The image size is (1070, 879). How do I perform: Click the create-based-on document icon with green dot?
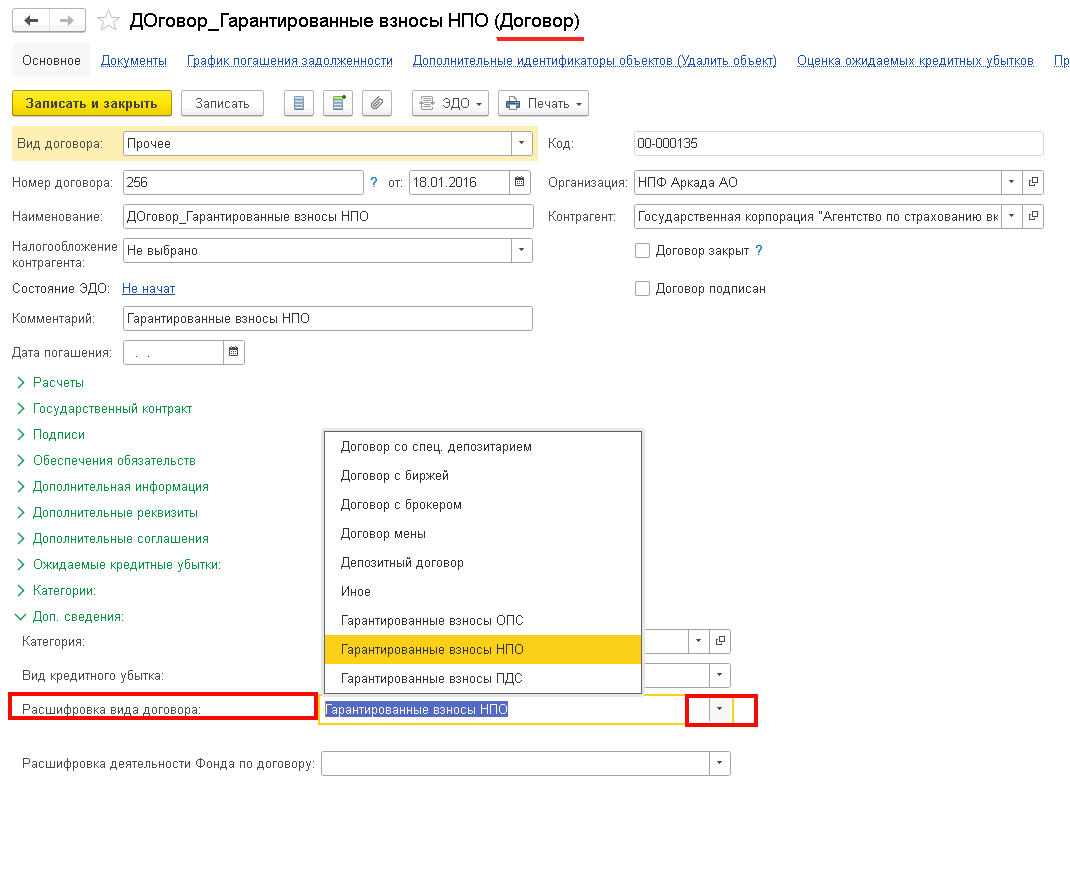[x=338, y=104]
